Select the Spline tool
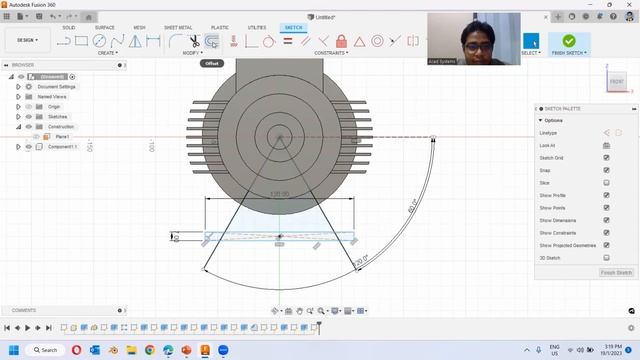 117,41
